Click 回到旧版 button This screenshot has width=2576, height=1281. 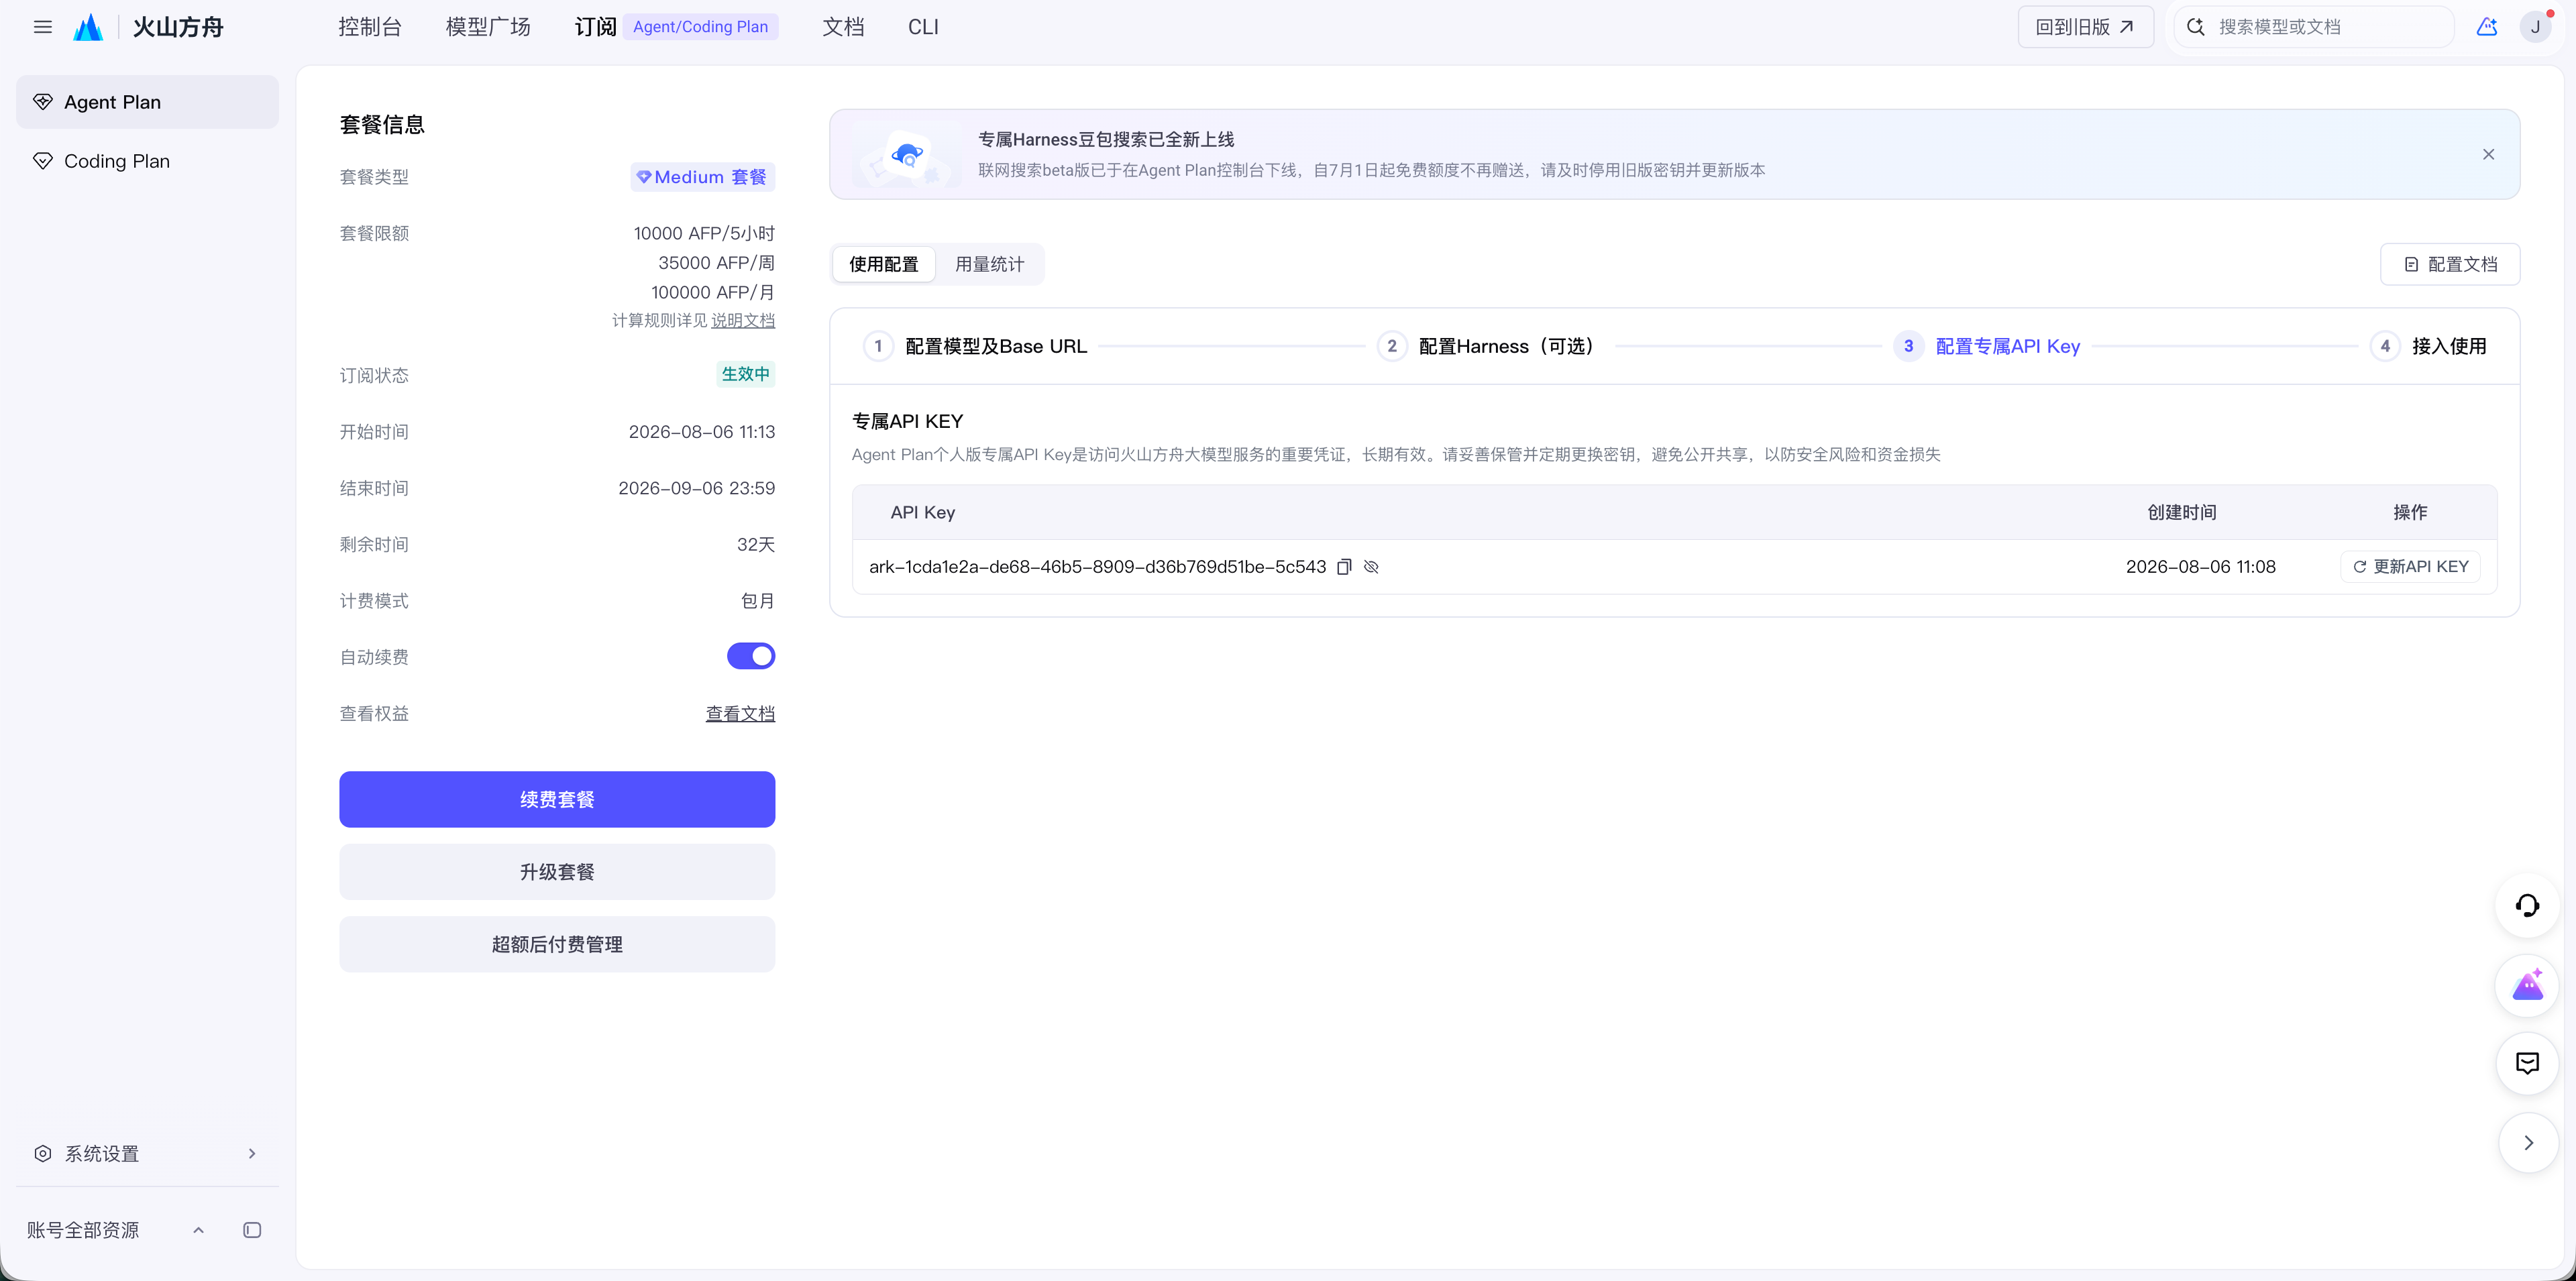point(2085,27)
